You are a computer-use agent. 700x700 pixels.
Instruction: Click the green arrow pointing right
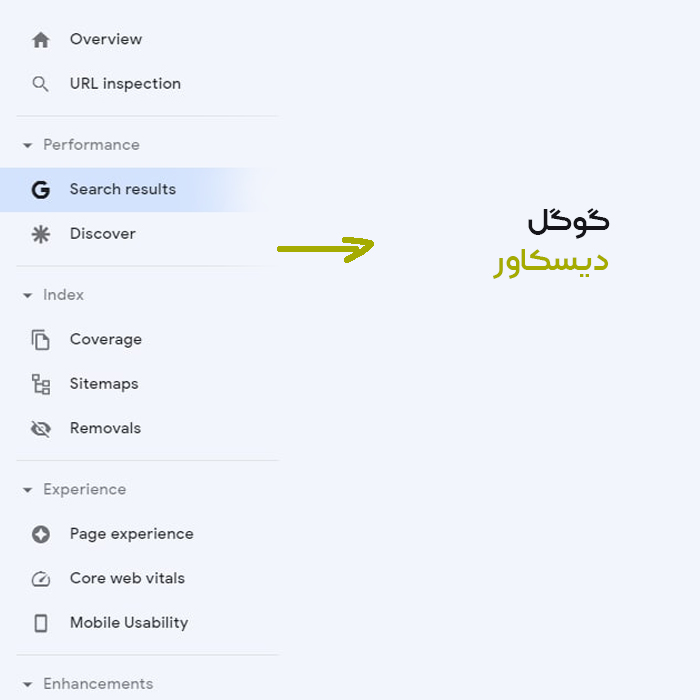(x=325, y=249)
